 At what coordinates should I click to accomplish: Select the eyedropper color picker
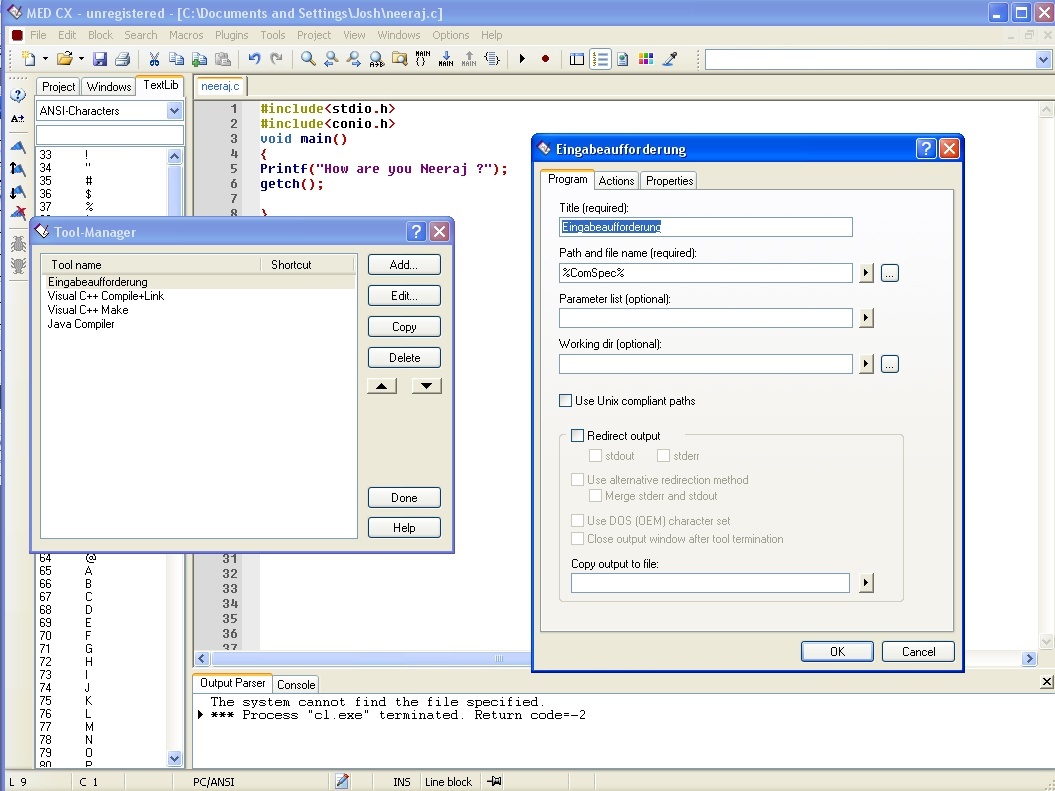pyautogui.click(x=668, y=59)
